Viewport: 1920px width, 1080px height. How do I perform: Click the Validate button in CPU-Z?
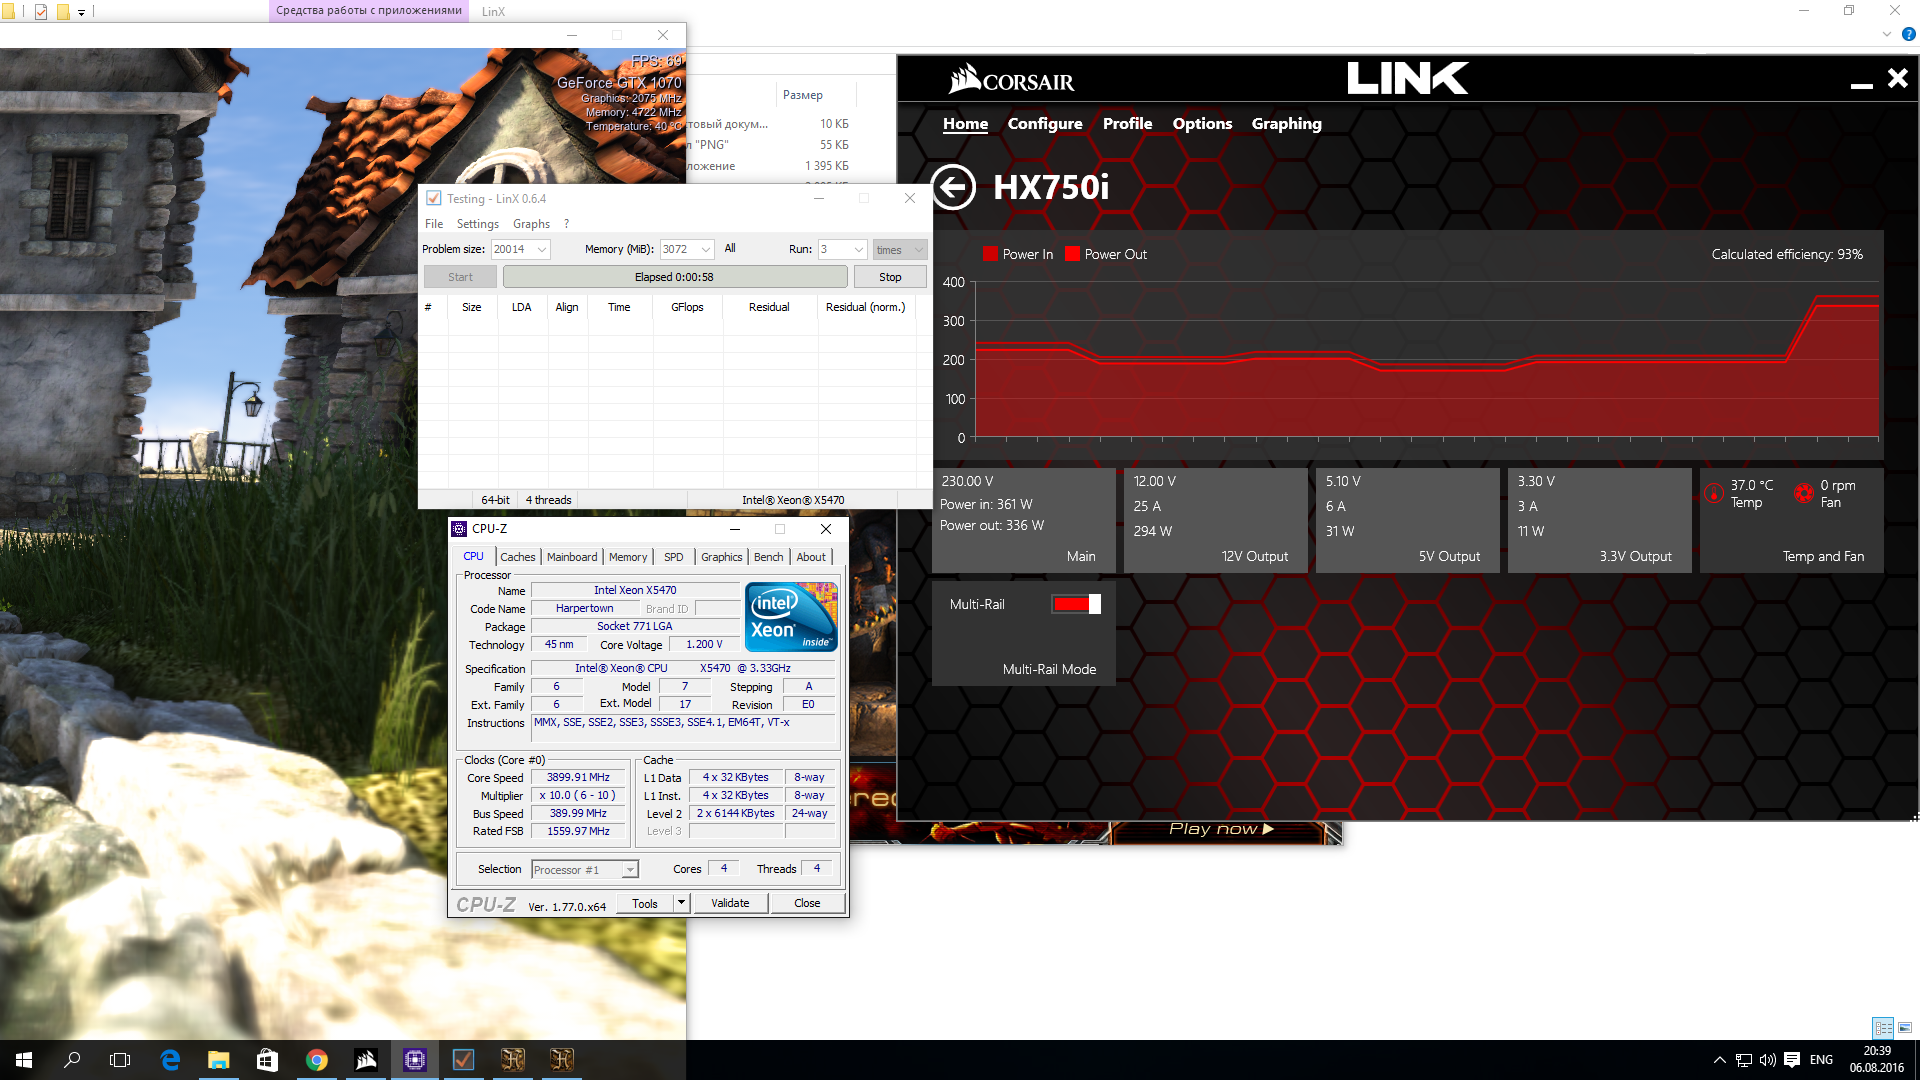click(x=730, y=903)
